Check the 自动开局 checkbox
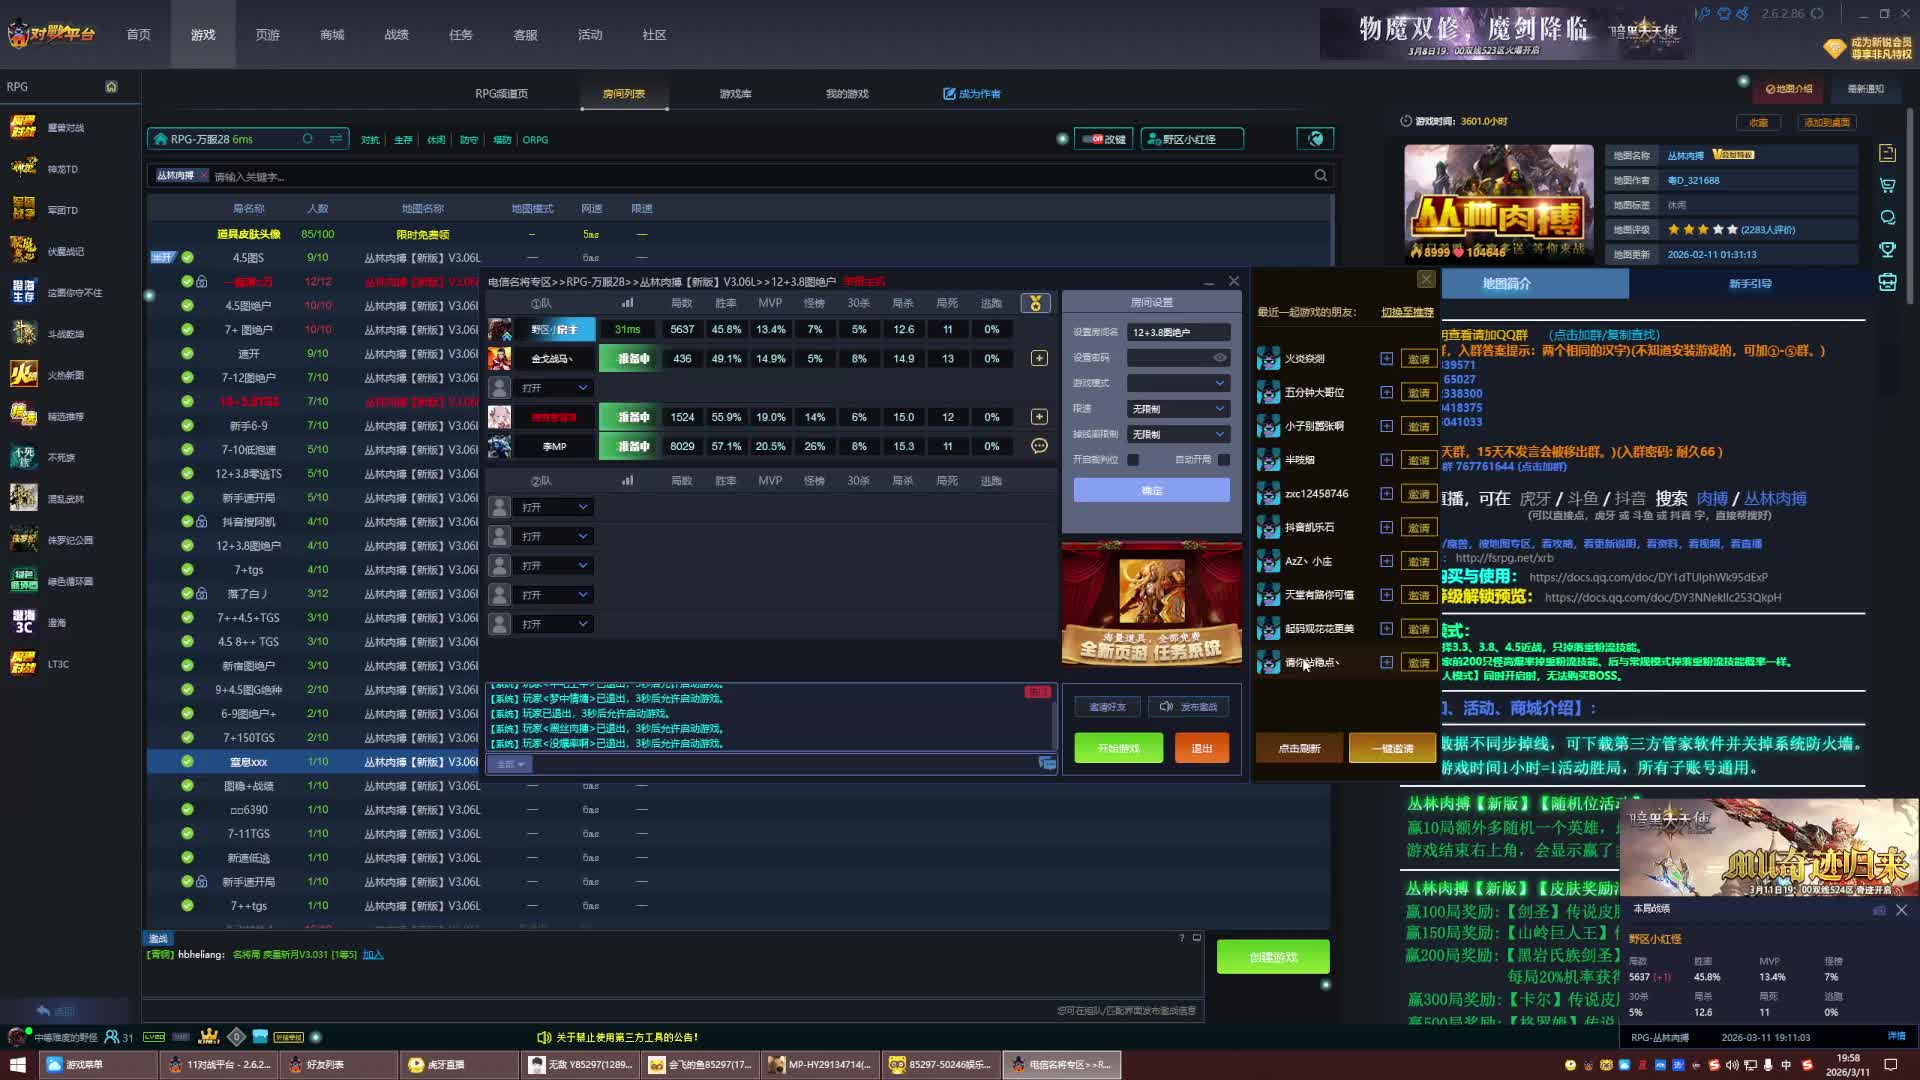The width and height of the screenshot is (1920, 1080). 1223,460
